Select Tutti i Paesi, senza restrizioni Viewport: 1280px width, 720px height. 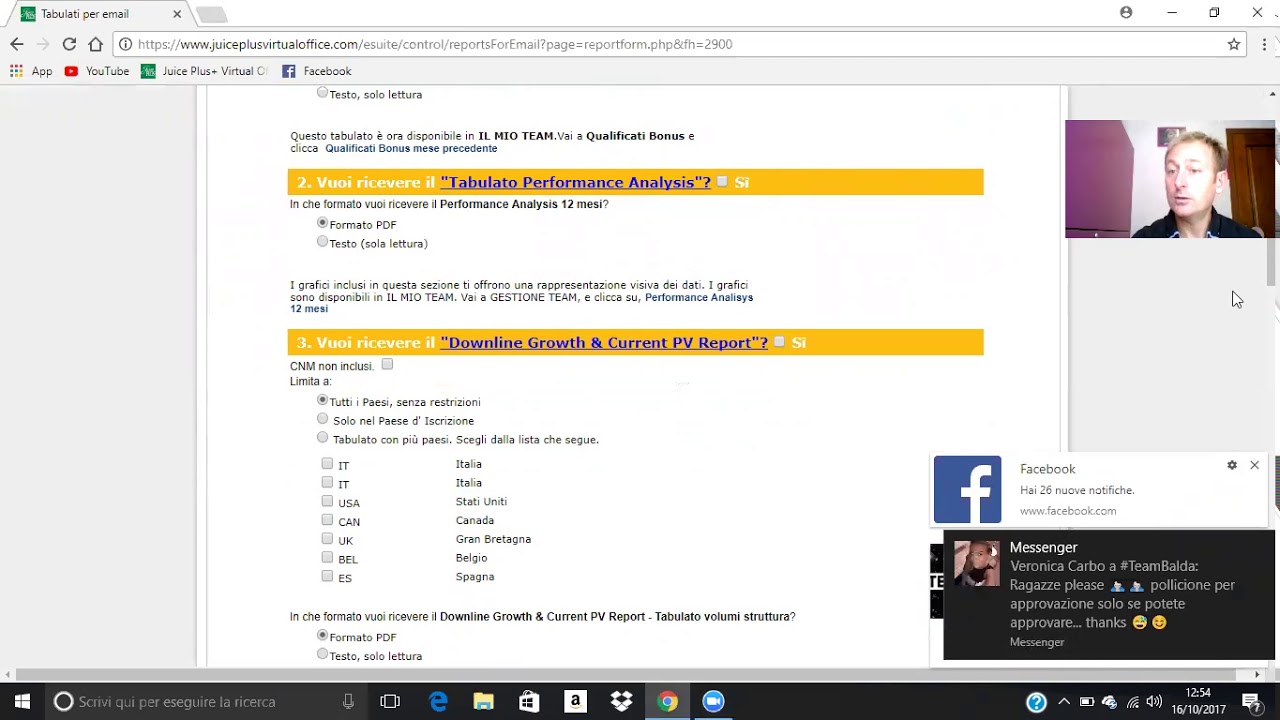[x=322, y=400]
